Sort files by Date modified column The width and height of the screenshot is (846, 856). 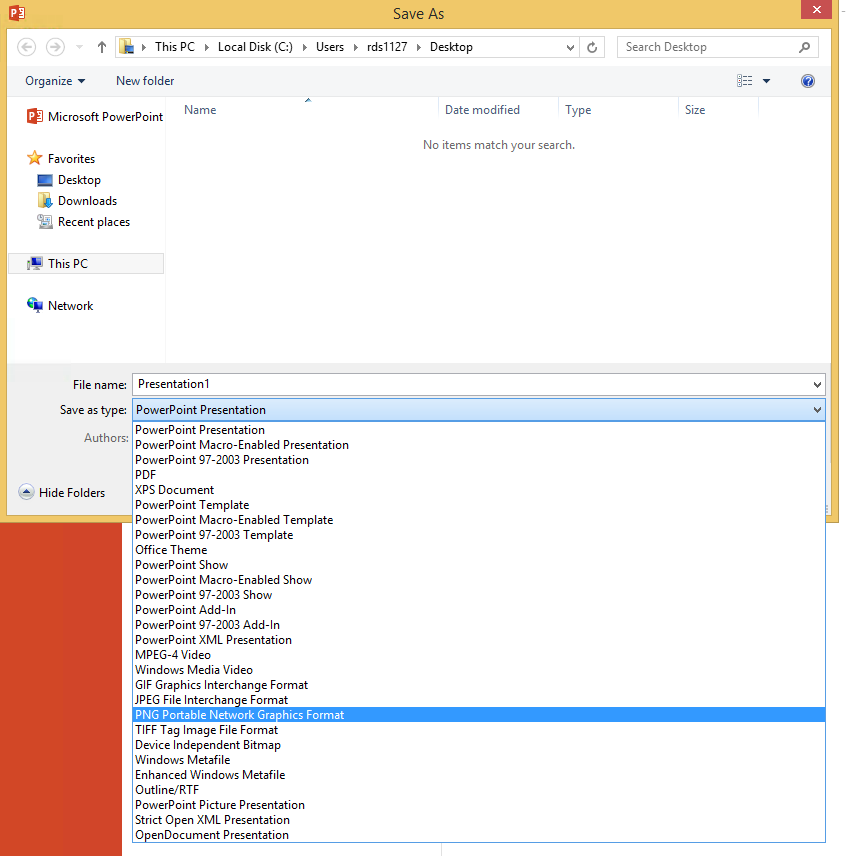(482, 110)
